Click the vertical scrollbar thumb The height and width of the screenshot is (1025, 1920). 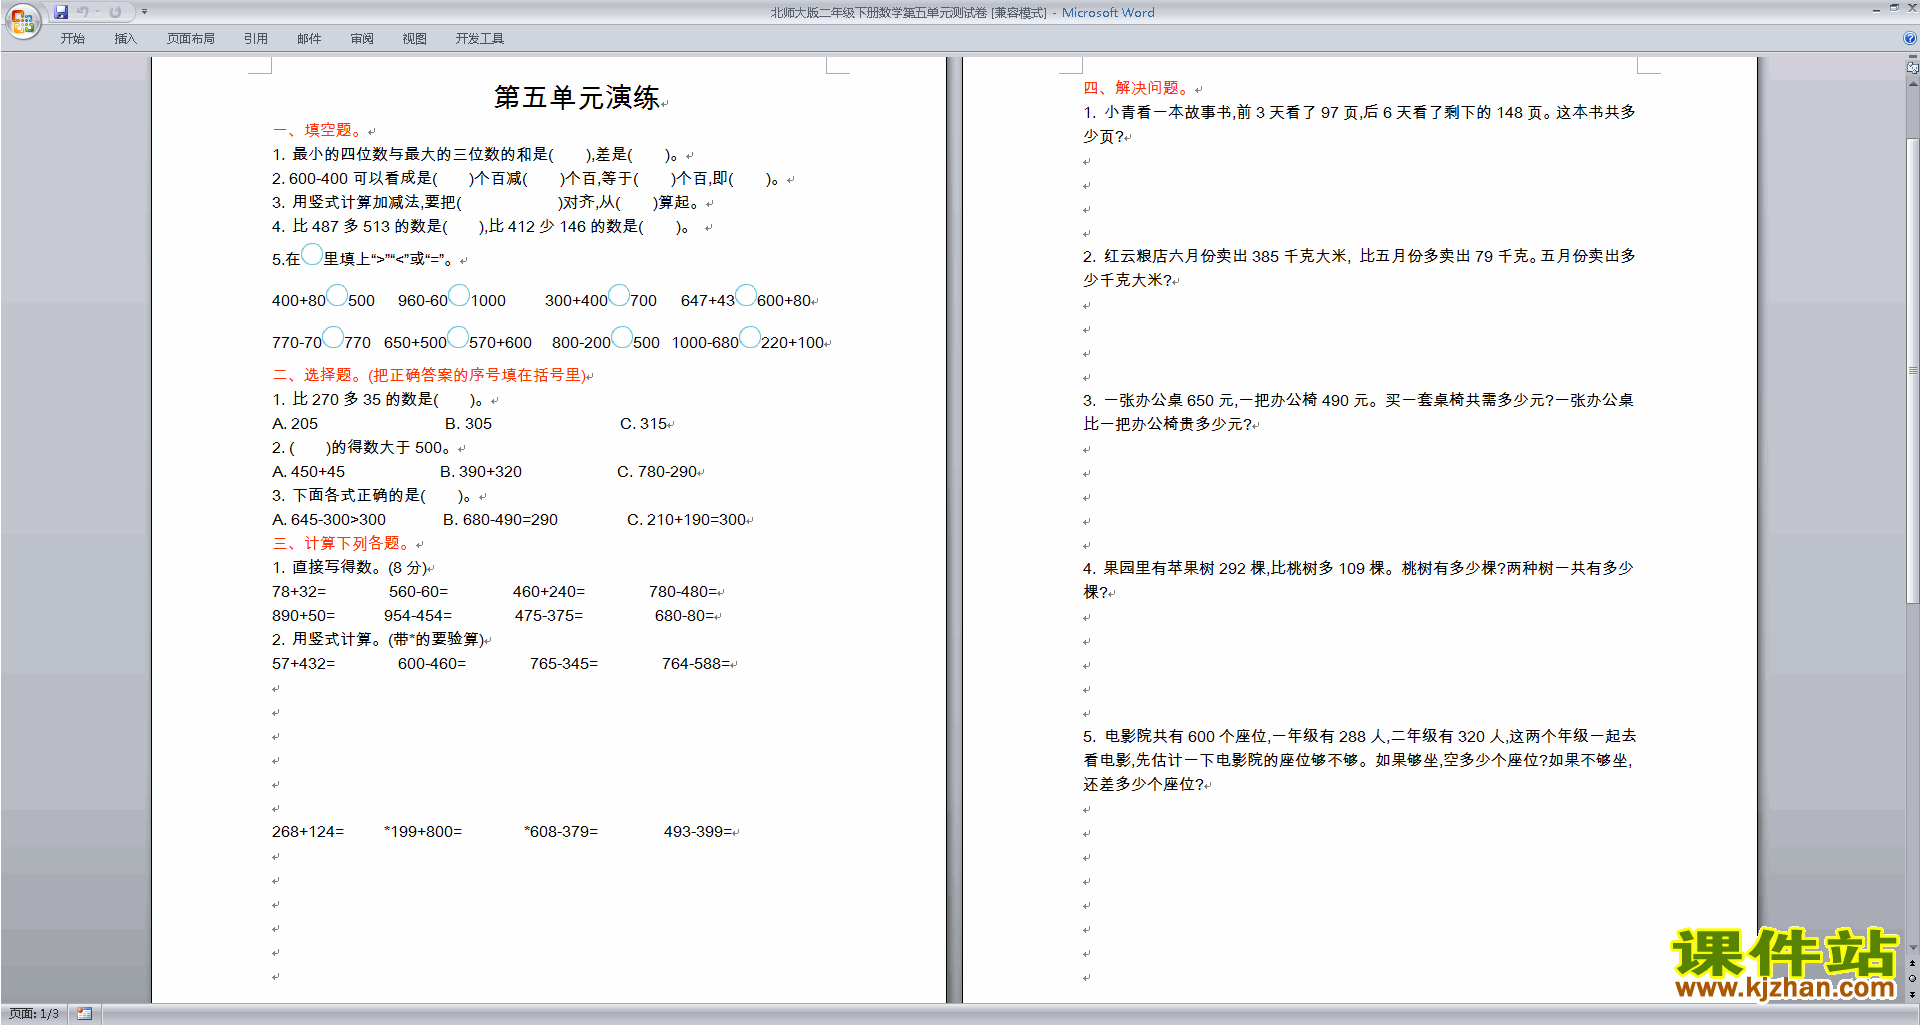[x=1913, y=370]
